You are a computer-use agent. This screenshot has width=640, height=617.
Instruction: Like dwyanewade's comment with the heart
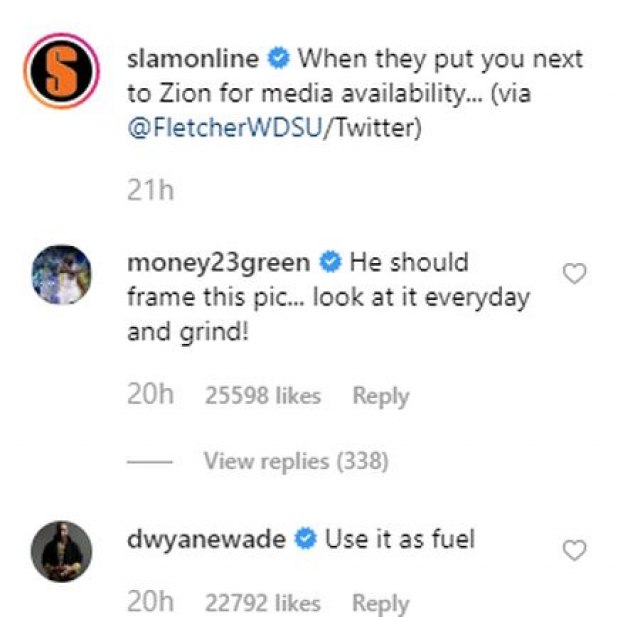575,550
